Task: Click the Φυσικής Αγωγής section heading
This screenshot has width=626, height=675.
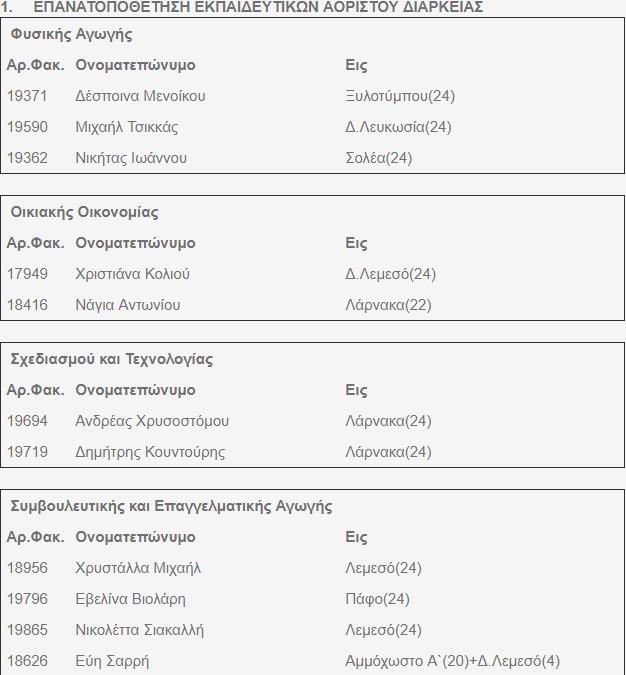Action: [x=71, y=35]
